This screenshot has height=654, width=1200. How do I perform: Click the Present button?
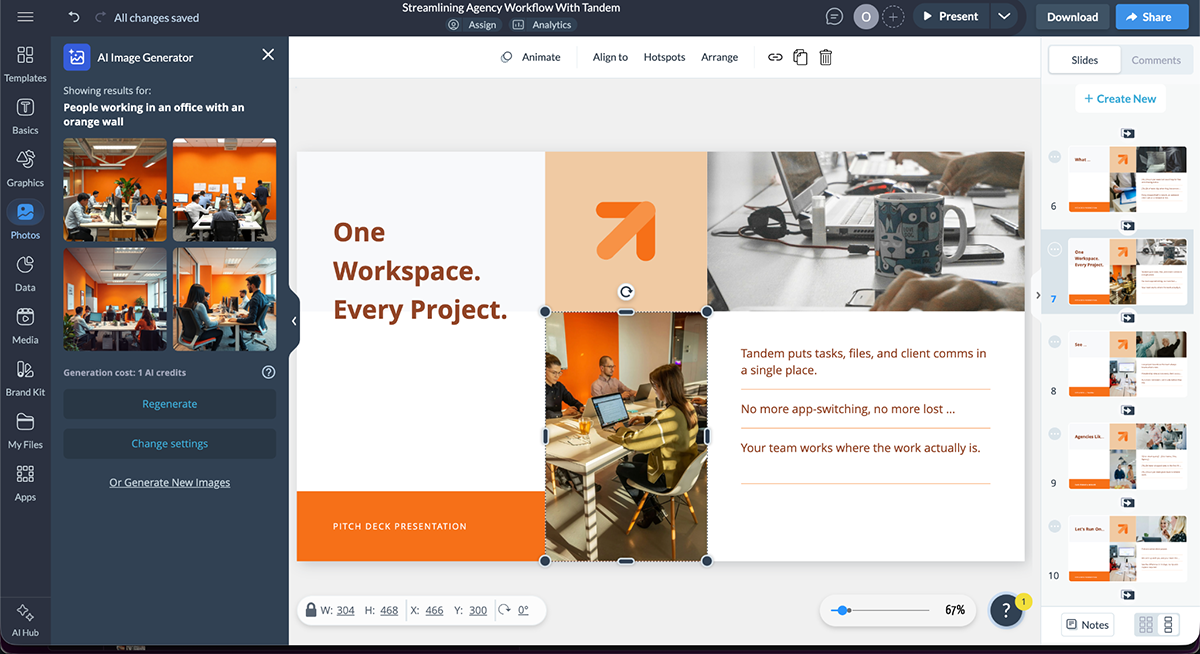pos(950,17)
